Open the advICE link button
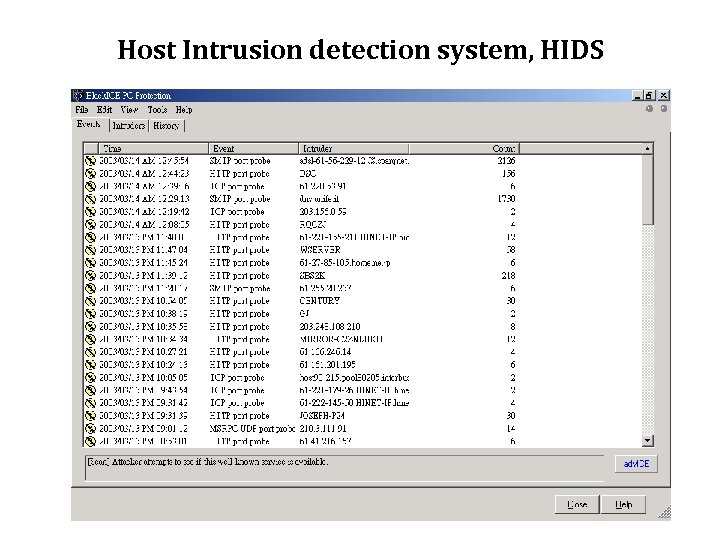The height and width of the screenshot is (540, 720). coord(636,464)
